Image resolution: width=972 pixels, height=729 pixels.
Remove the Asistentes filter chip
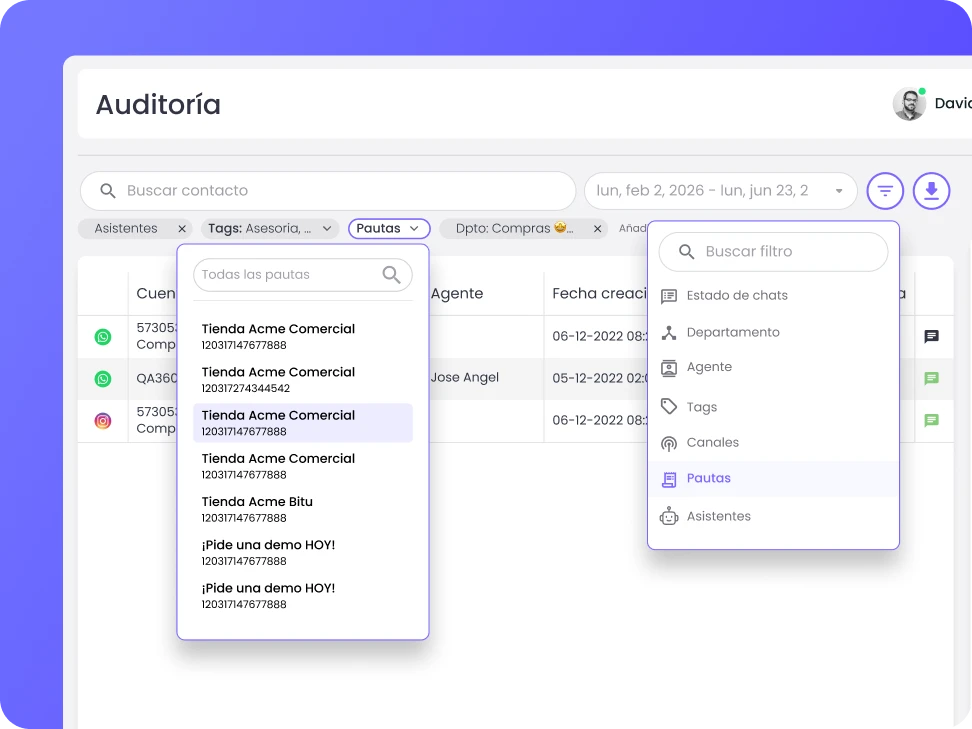point(182,229)
